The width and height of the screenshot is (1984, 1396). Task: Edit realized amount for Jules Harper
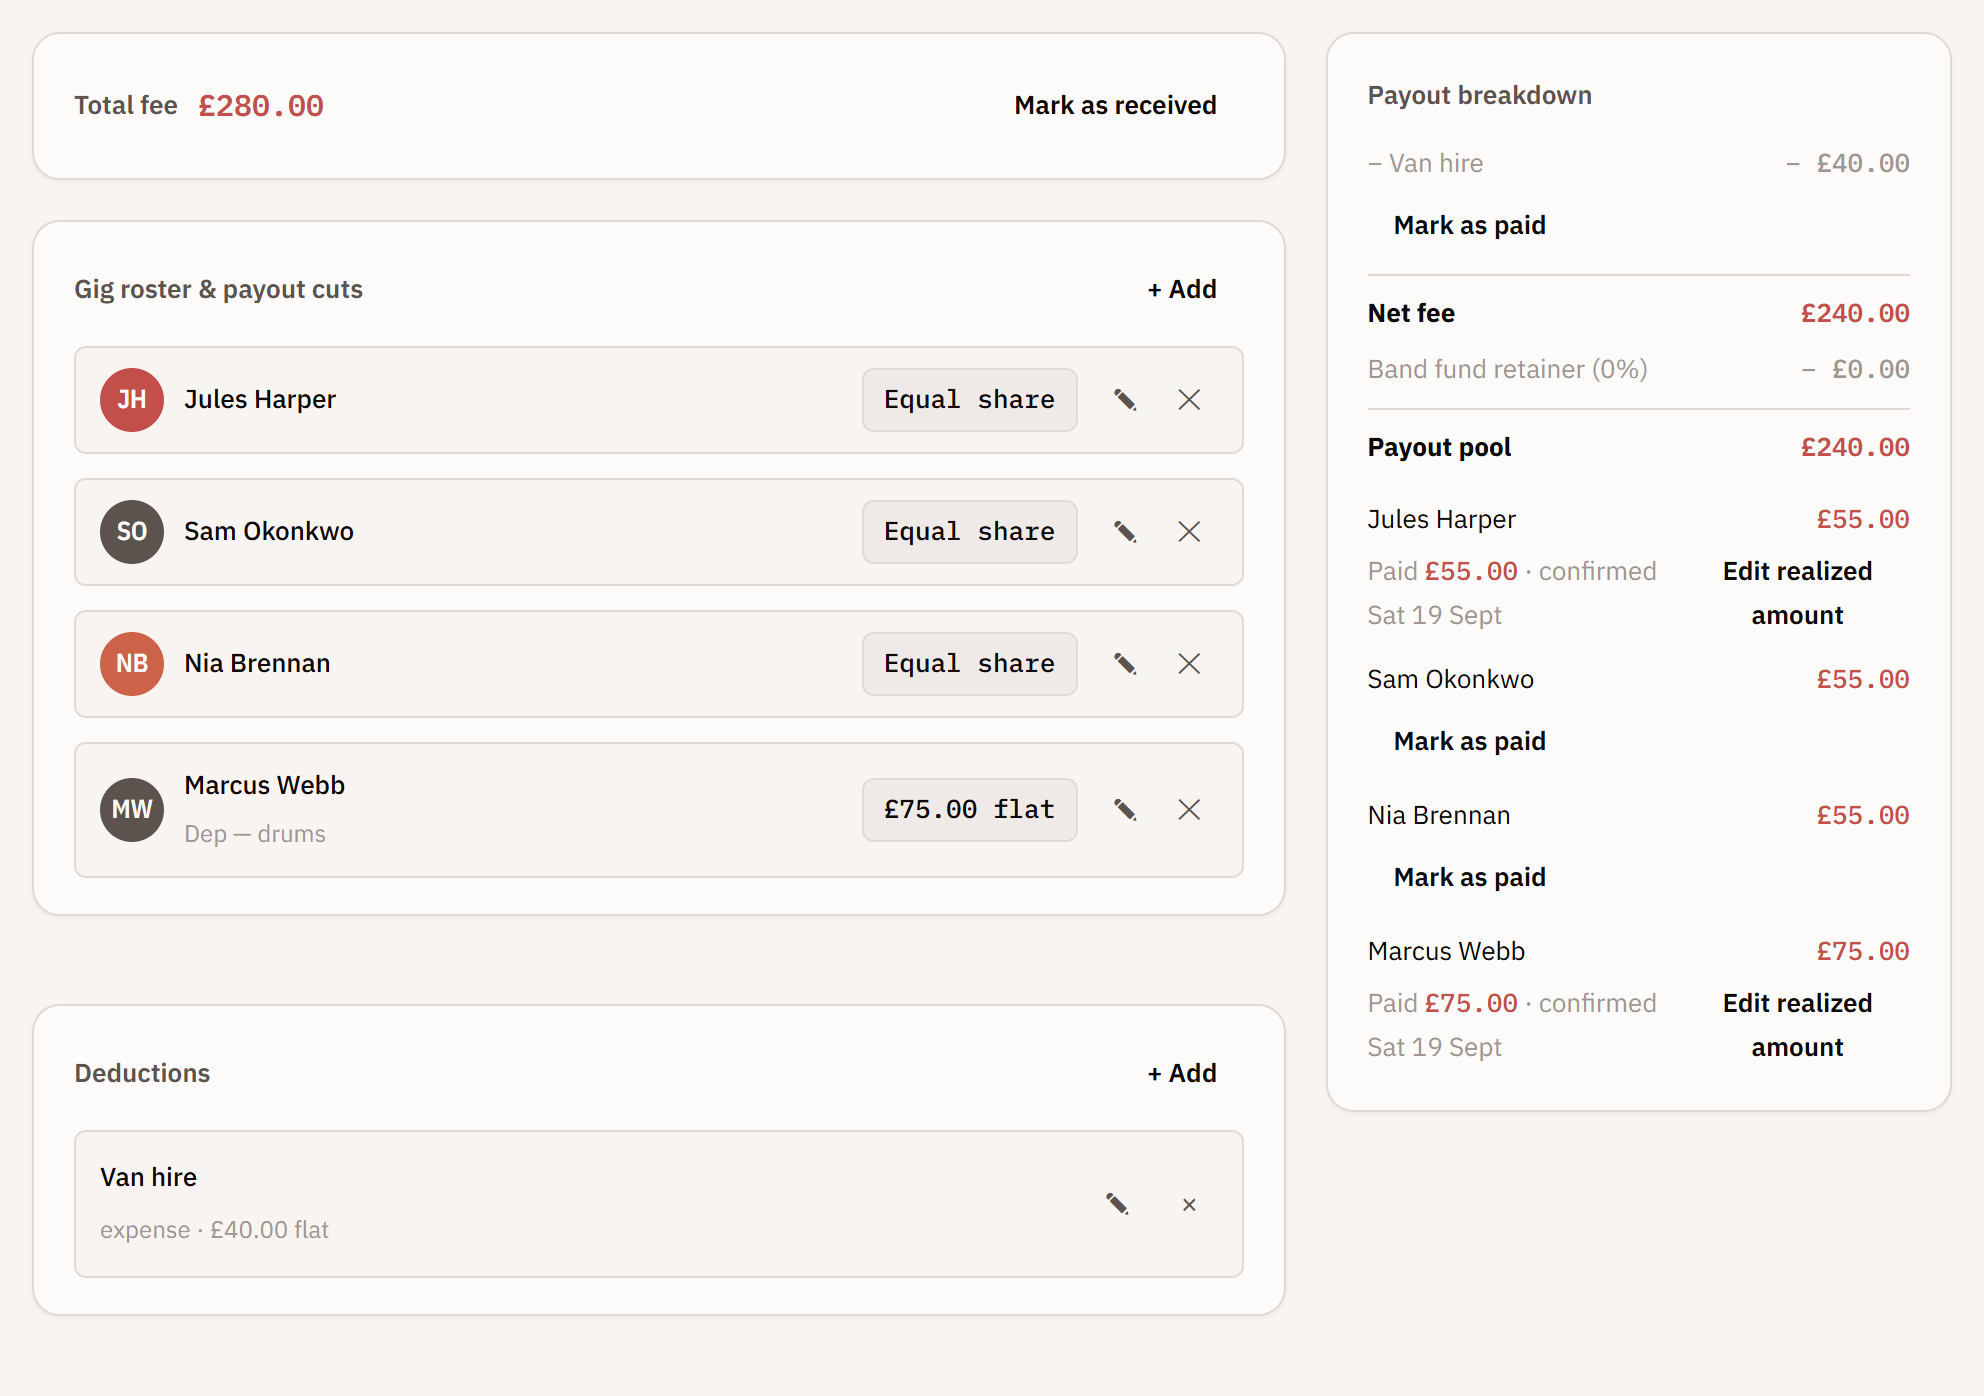tap(1797, 593)
